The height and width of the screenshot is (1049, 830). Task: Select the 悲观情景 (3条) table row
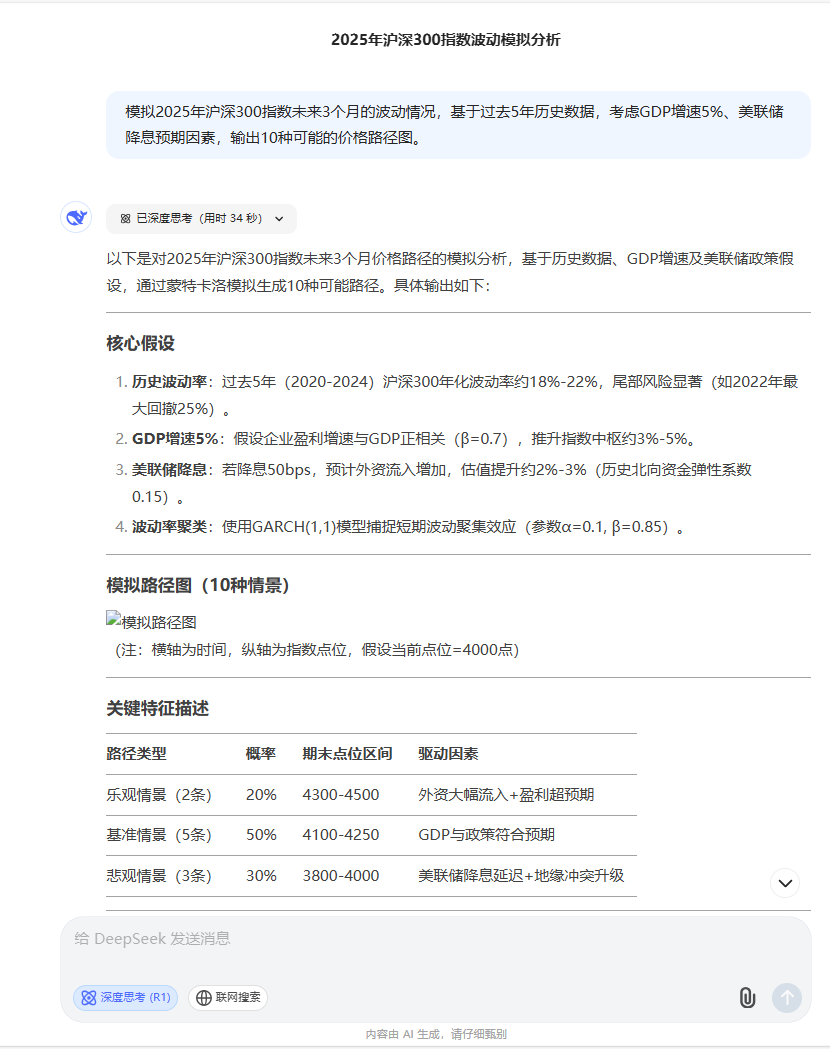[x=370, y=875]
